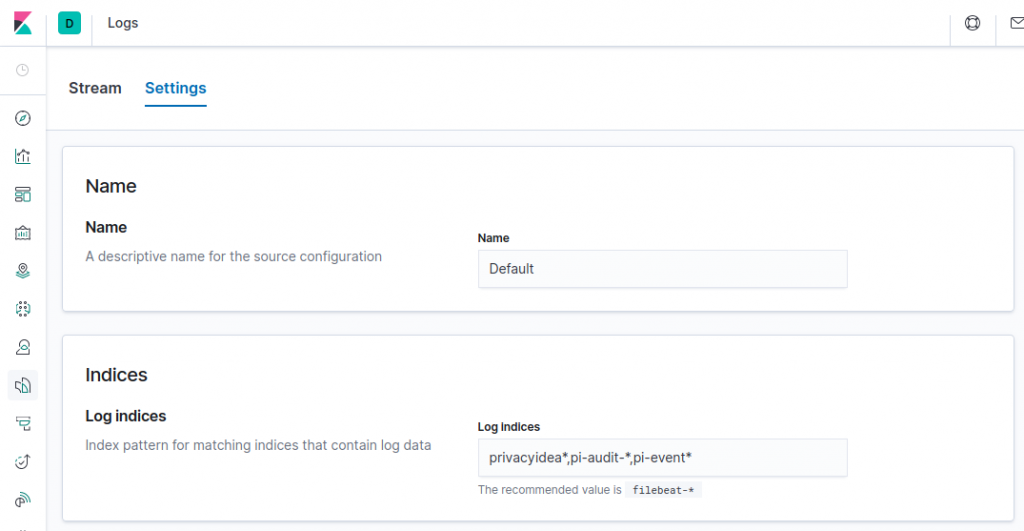Open APM icon in sidebar
The height and width of the screenshot is (531, 1024).
tap(23, 423)
